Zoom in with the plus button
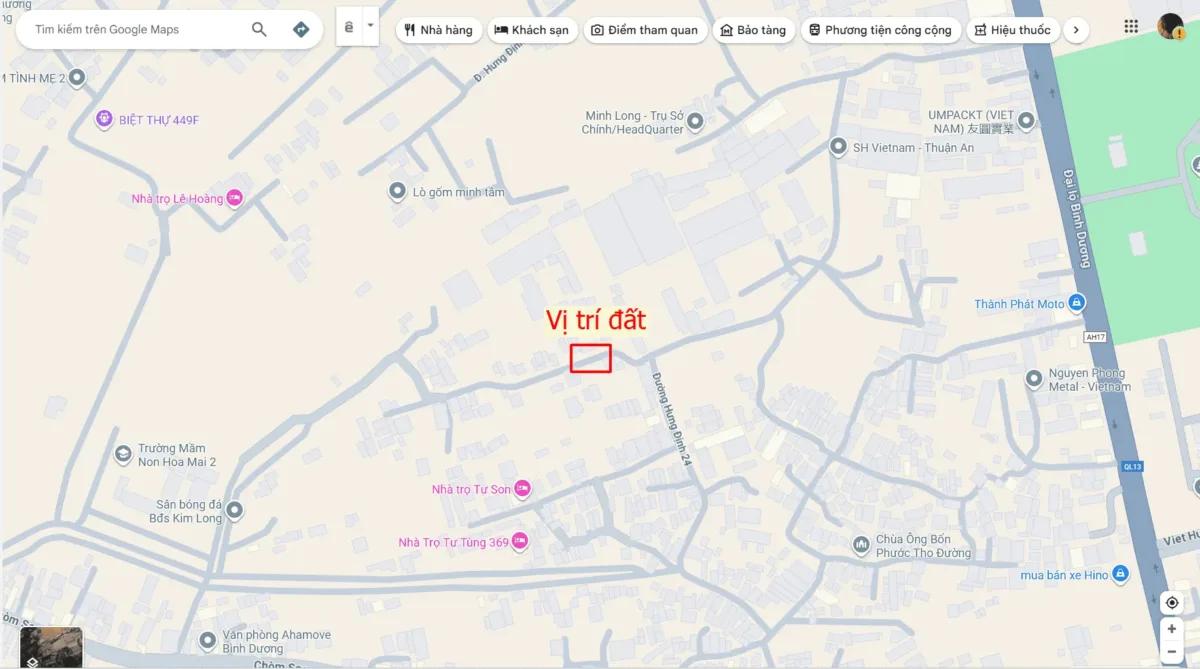Screen dimensions: 1200x669 pos(1171,629)
